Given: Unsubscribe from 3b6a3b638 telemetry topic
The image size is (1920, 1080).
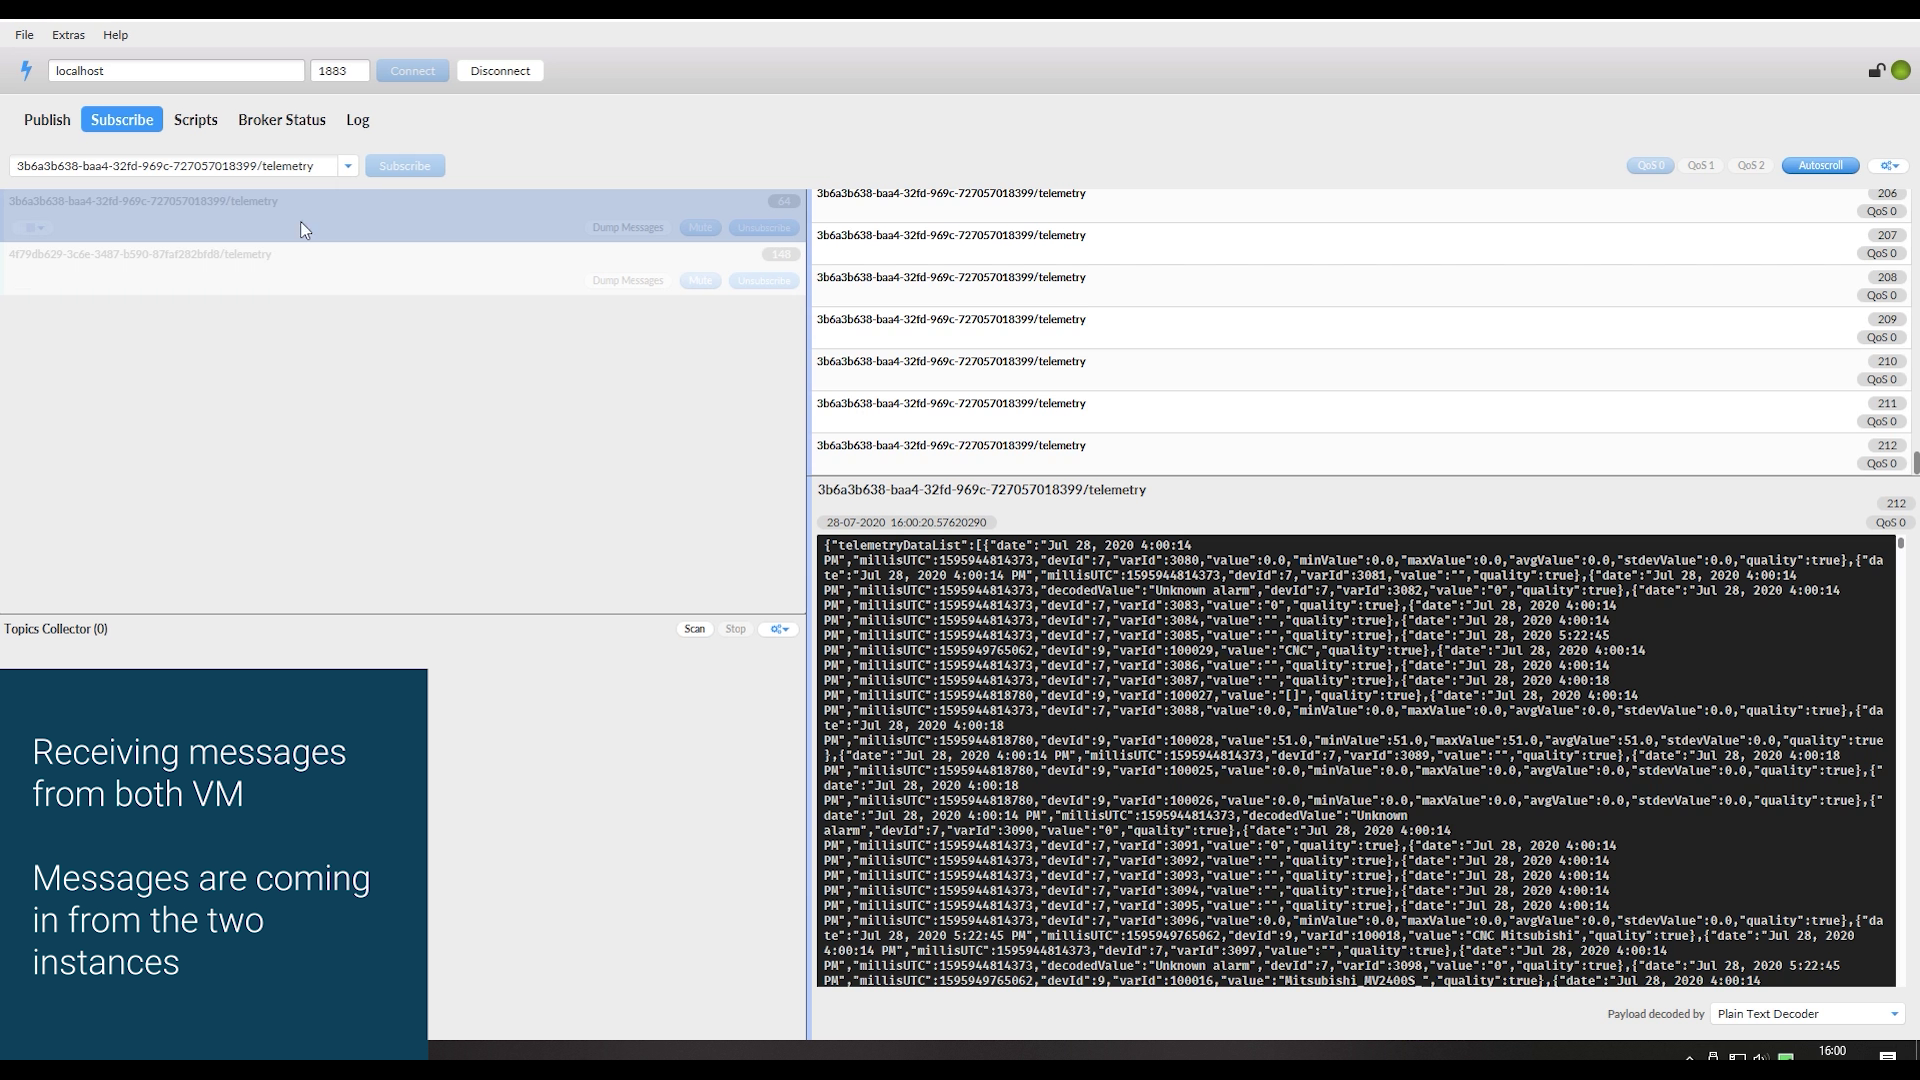Looking at the screenshot, I should tap(764, 228).
